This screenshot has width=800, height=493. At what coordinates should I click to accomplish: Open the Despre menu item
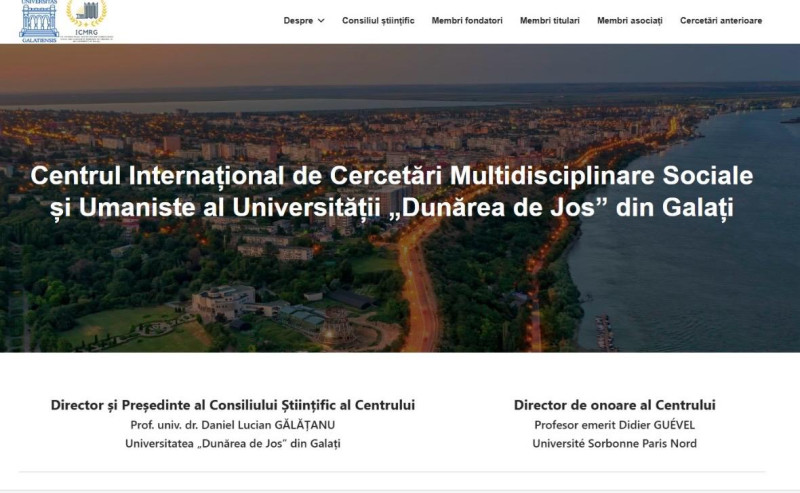coord(298,21)
